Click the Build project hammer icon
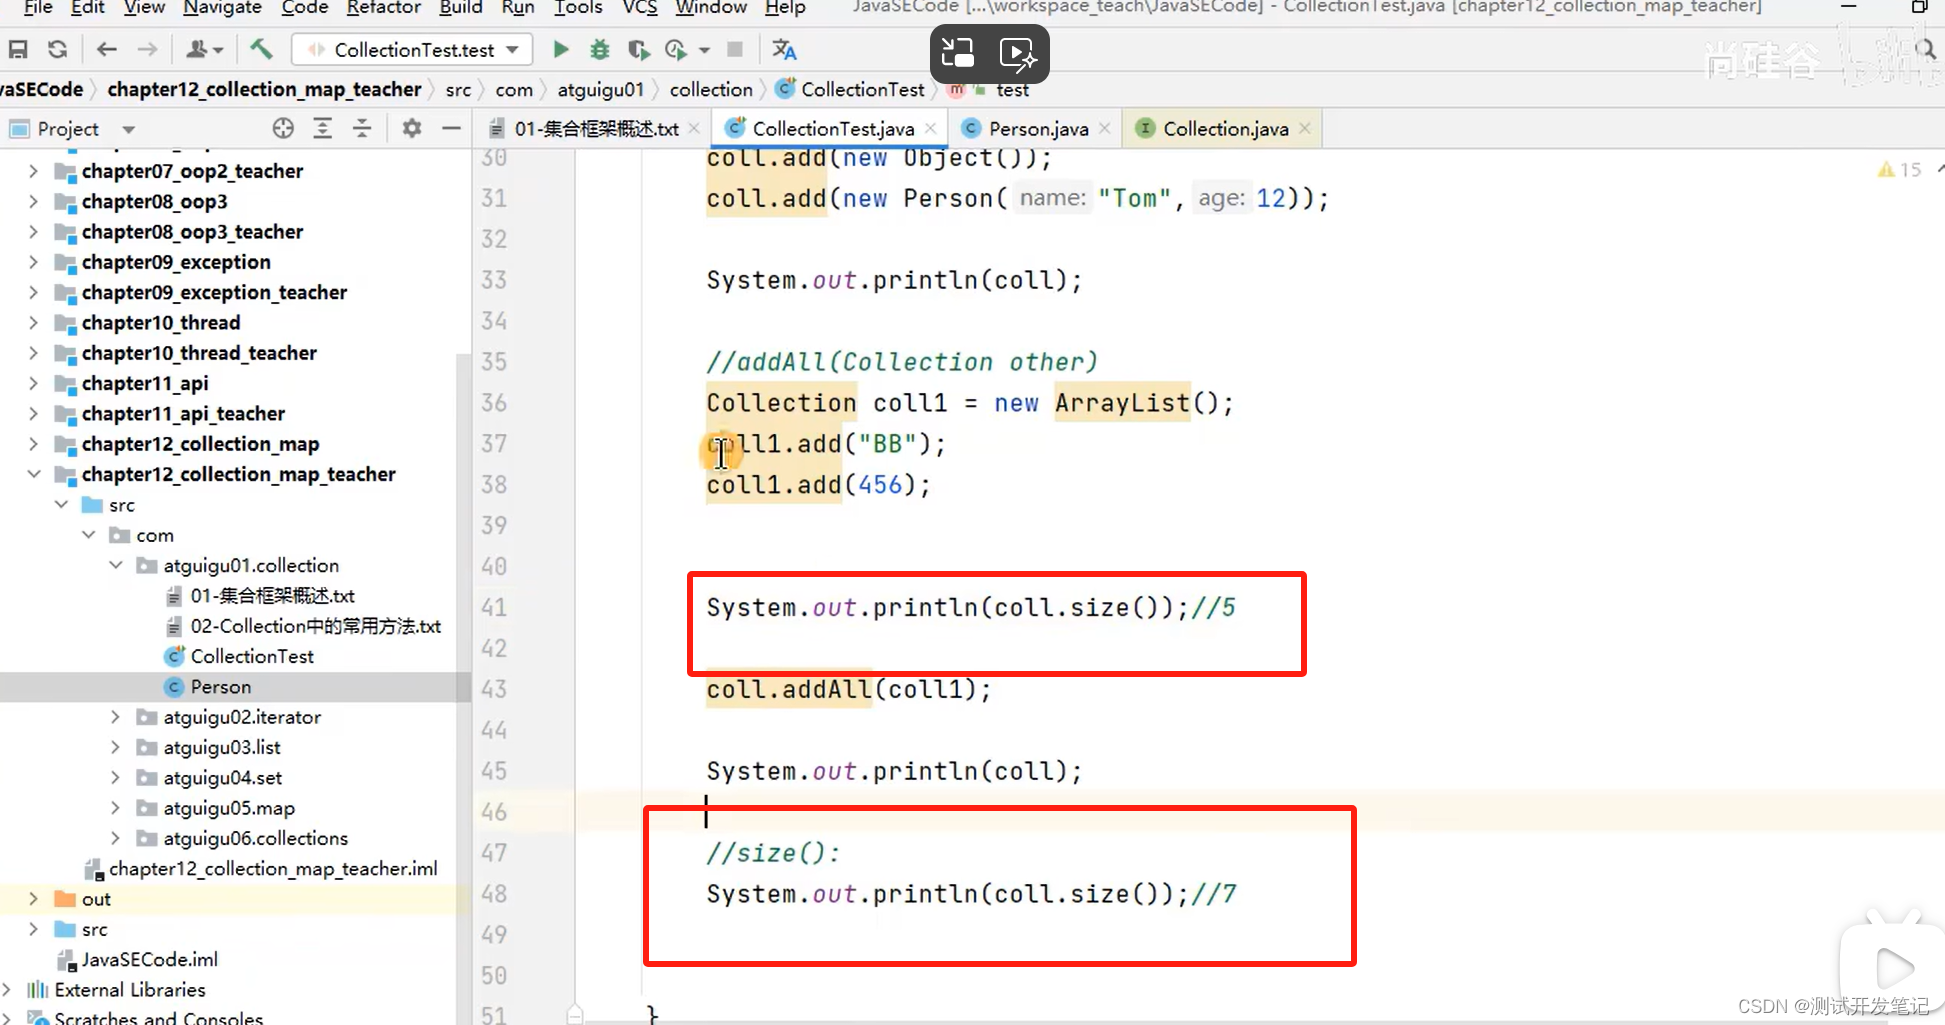1945x1025 pixels. [262, 49]
